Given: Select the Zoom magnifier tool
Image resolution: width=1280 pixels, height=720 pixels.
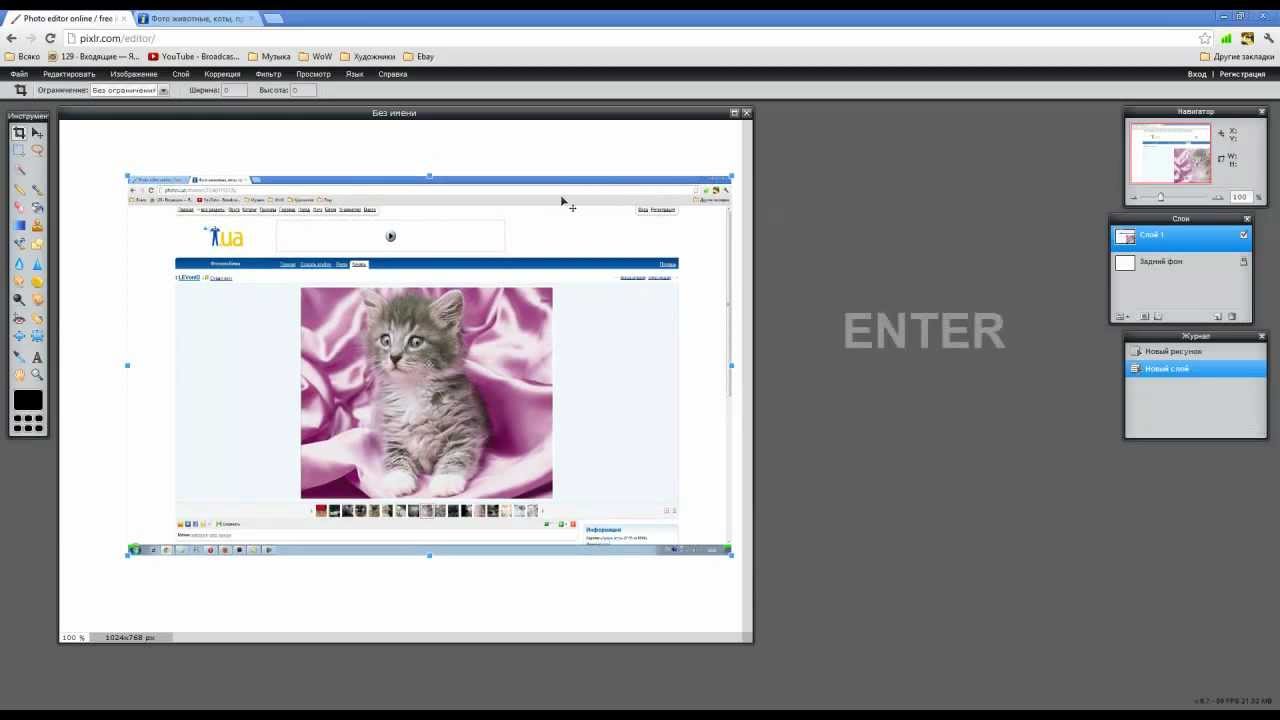Looking at the screenshot, I should pyautogui.click(x=37, y=374).
